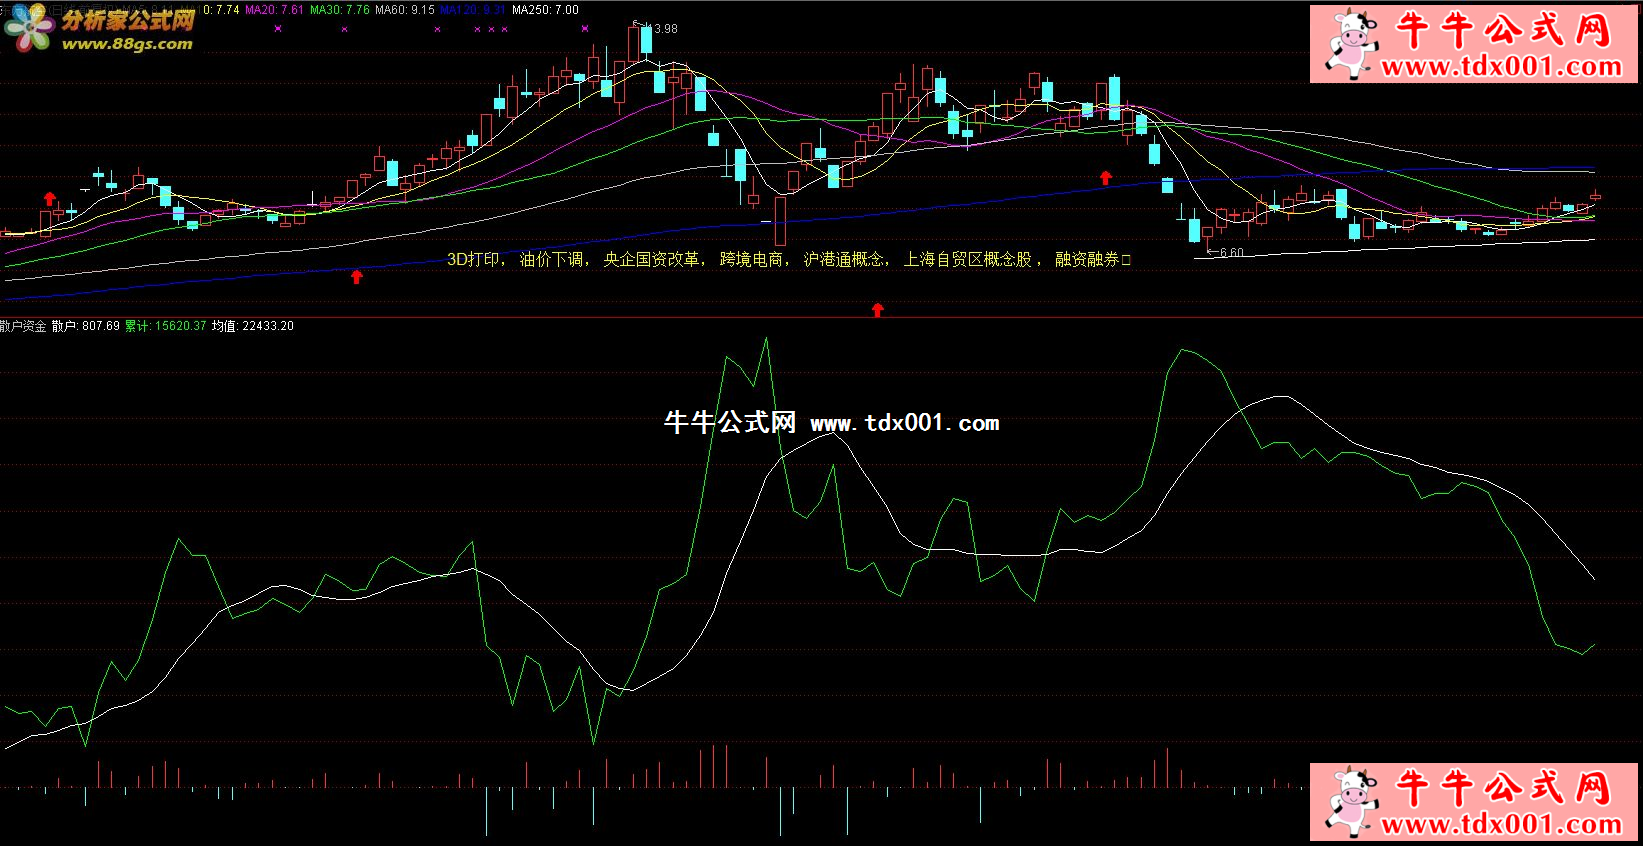1643x846 pixels.
Task: Select the 13.98 high price marker
Action: [x=661, y=29]
